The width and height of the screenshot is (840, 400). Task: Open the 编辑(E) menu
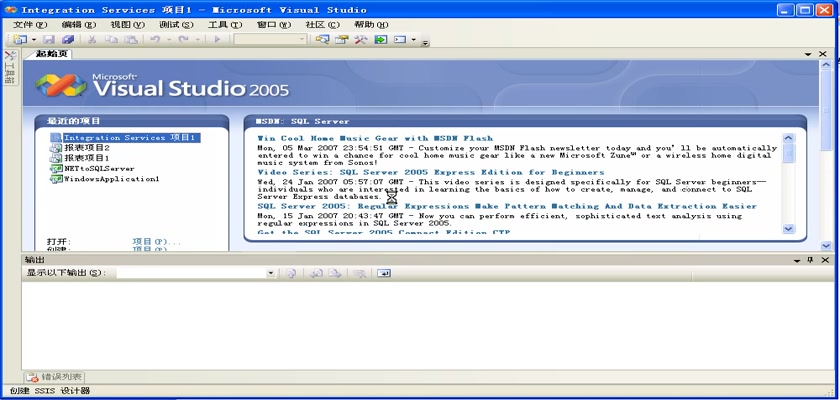(x=79, y=25)
